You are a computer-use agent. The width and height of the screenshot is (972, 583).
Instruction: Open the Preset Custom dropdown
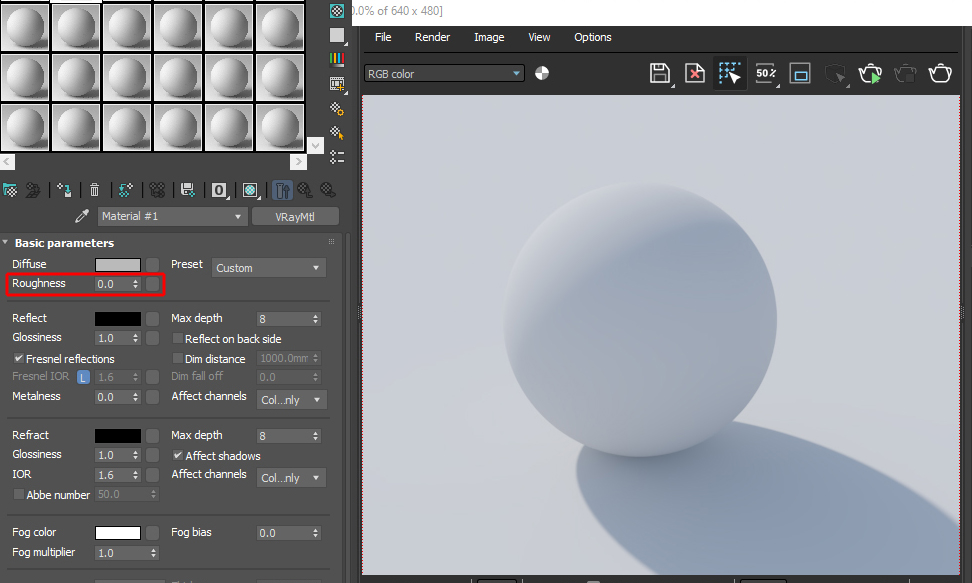coord(268,268)
